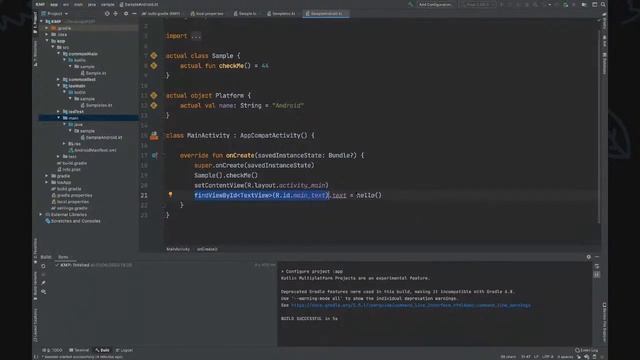Open Terminal tool window tab
This screenshot has height=360, width=640.
79,350
